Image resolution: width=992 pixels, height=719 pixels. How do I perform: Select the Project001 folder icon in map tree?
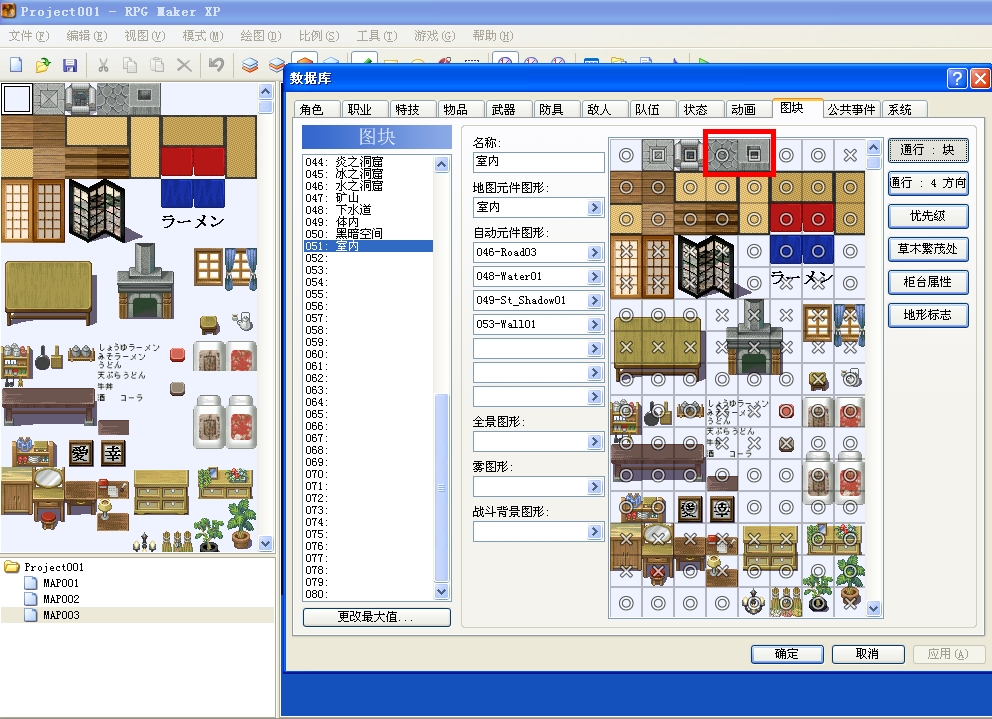click(12, 566)
